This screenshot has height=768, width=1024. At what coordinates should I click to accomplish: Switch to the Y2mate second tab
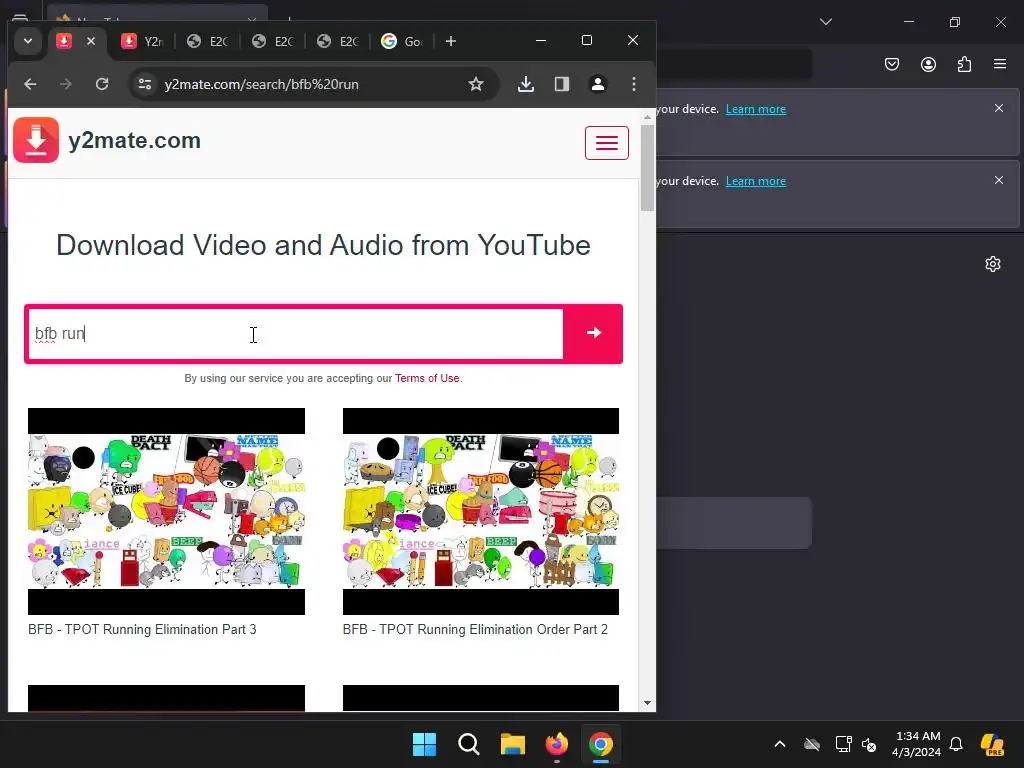click(142, 41)
